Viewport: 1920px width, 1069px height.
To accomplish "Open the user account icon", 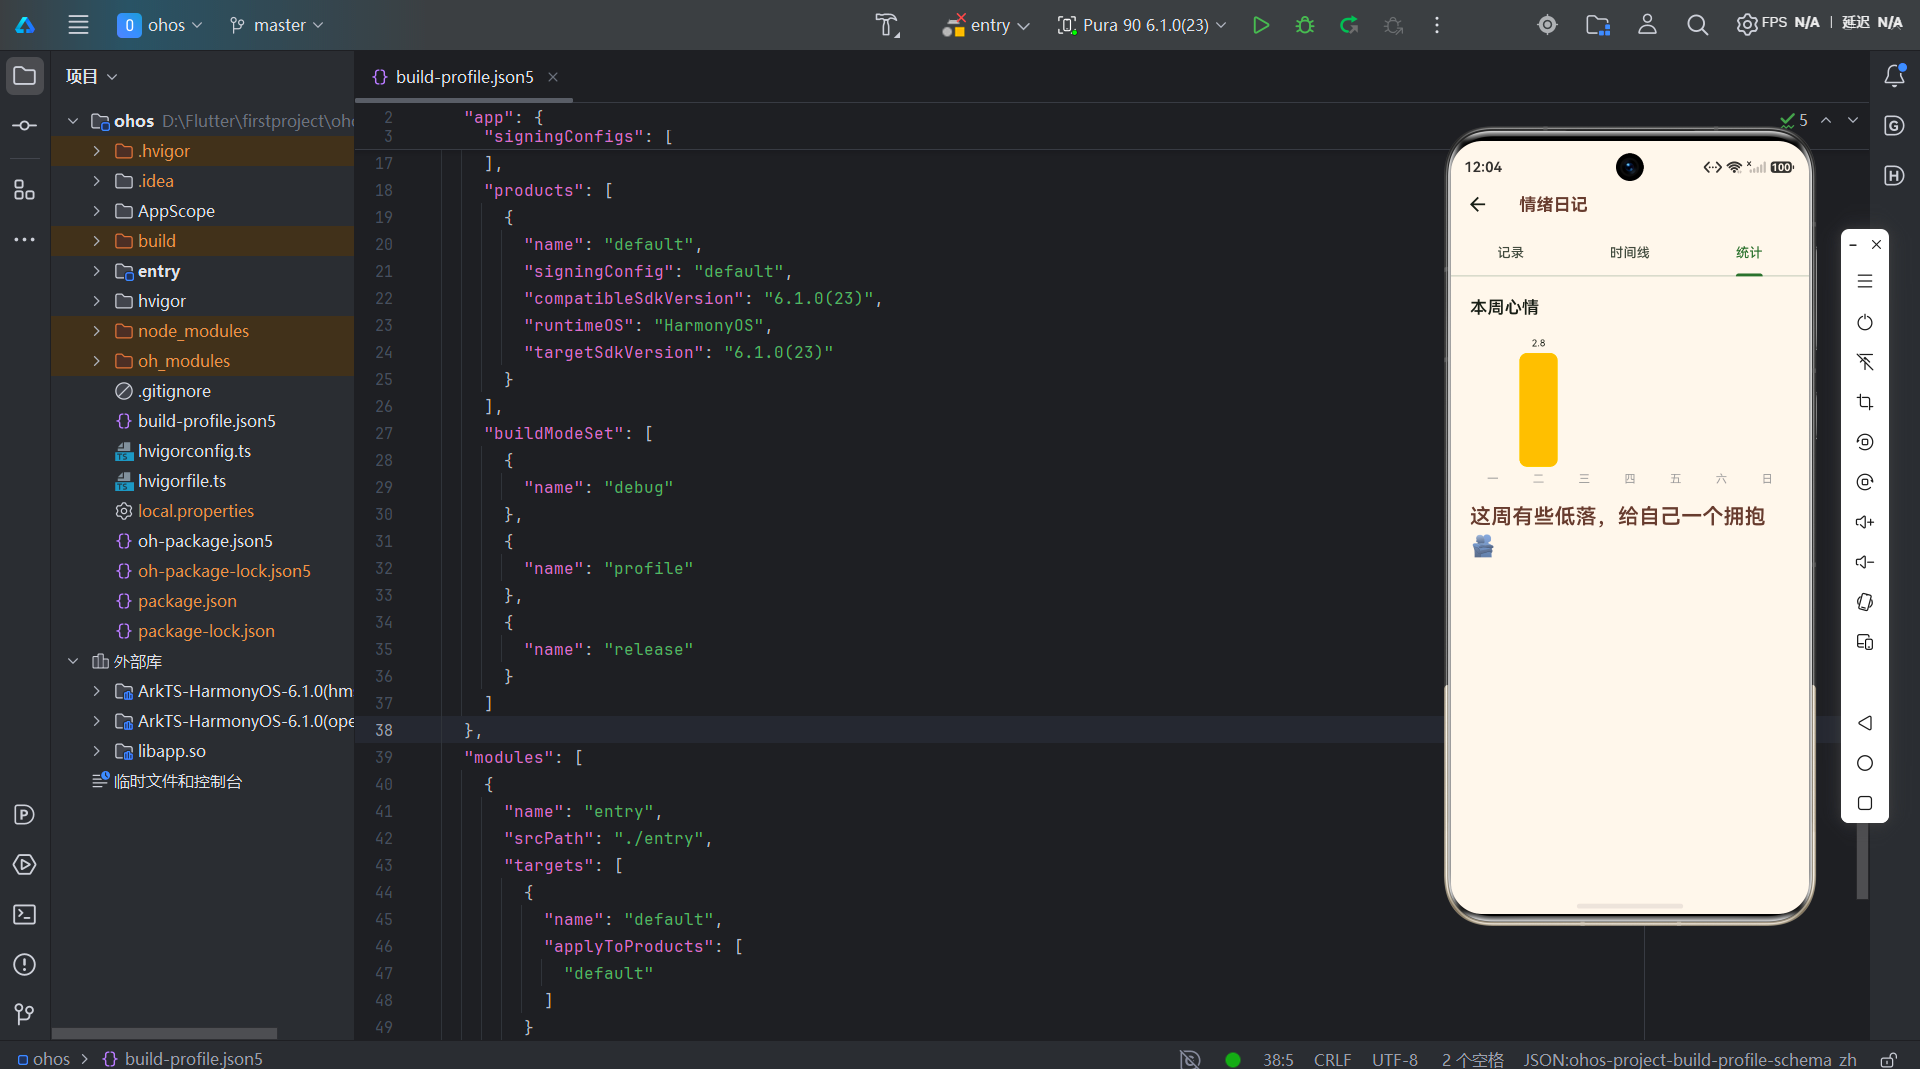I will 1647,25.
